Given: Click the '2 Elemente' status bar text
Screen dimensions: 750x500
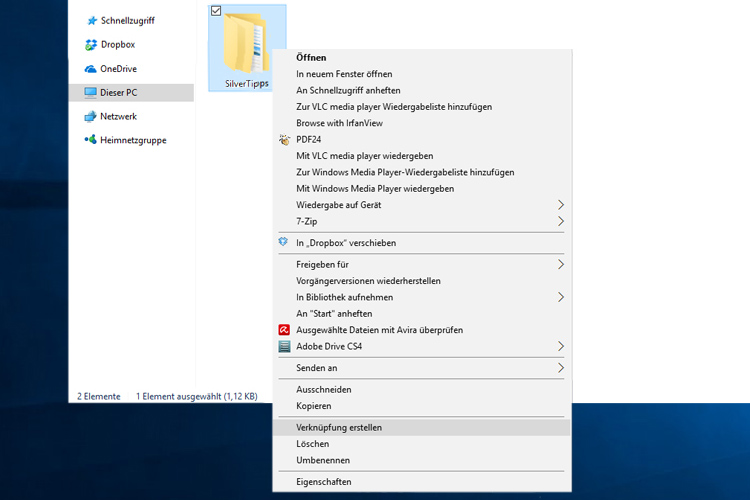Looking at the screenshot, I should pos(99,396).
